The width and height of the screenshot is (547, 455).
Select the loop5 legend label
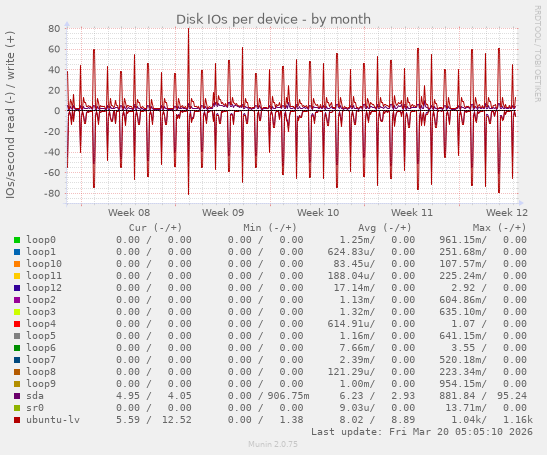tap(41, 336)
